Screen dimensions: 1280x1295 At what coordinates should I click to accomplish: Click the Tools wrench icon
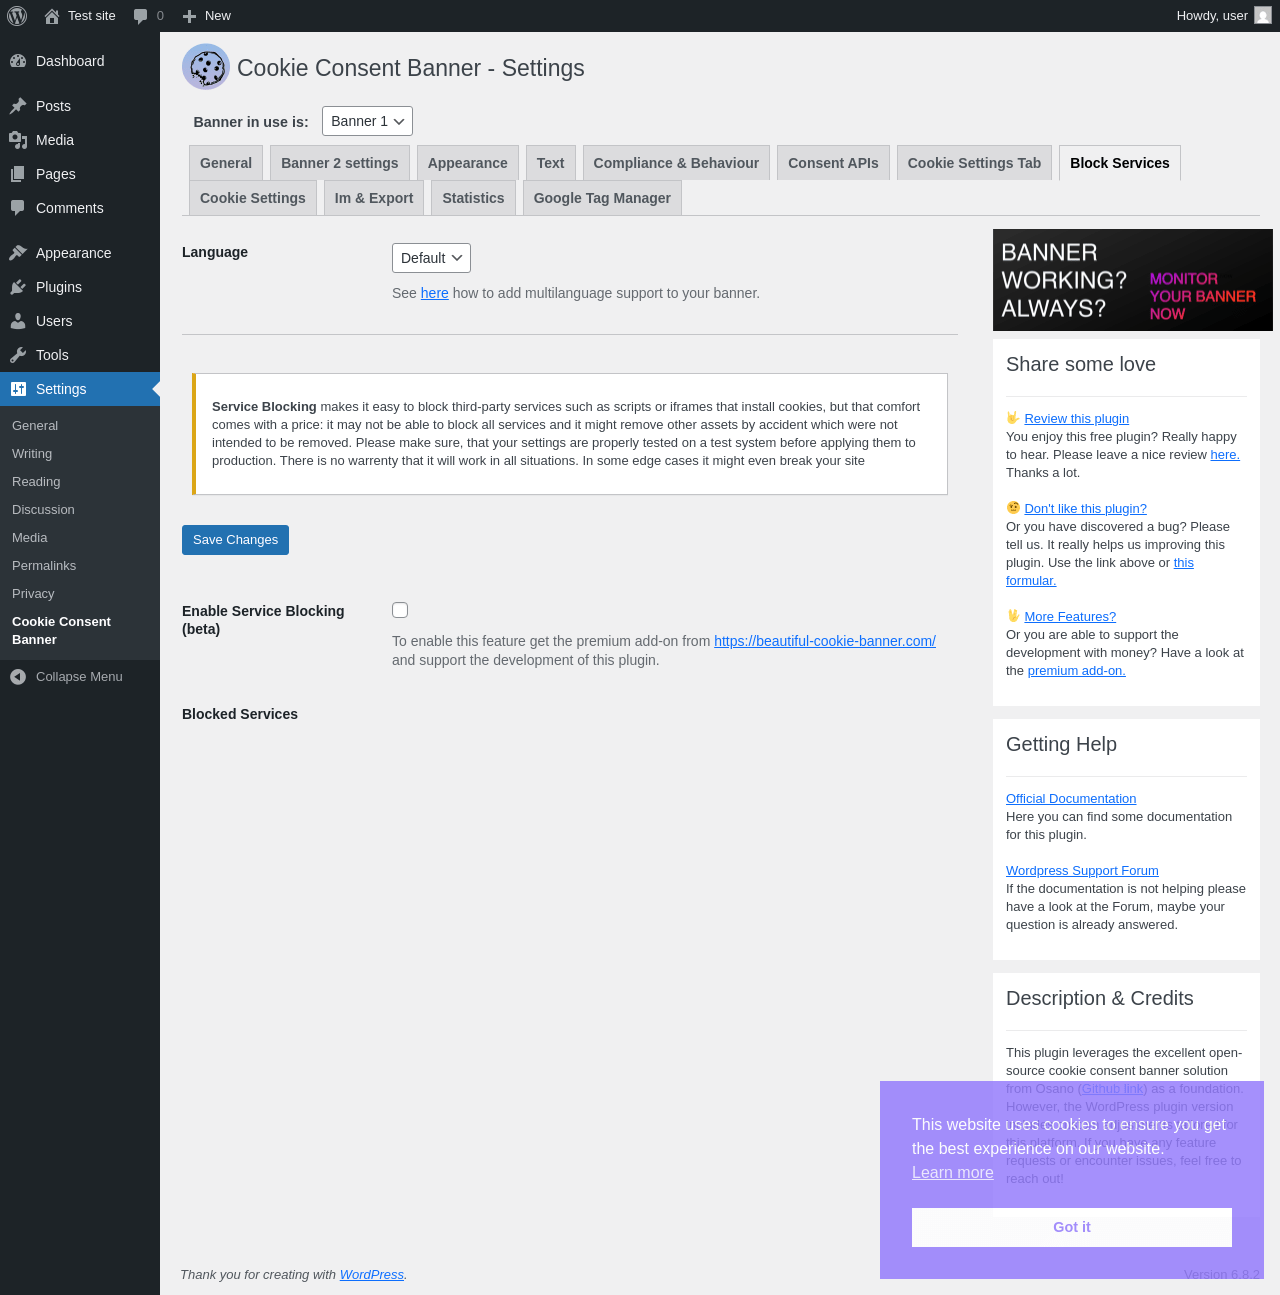(x=18, y=355)
